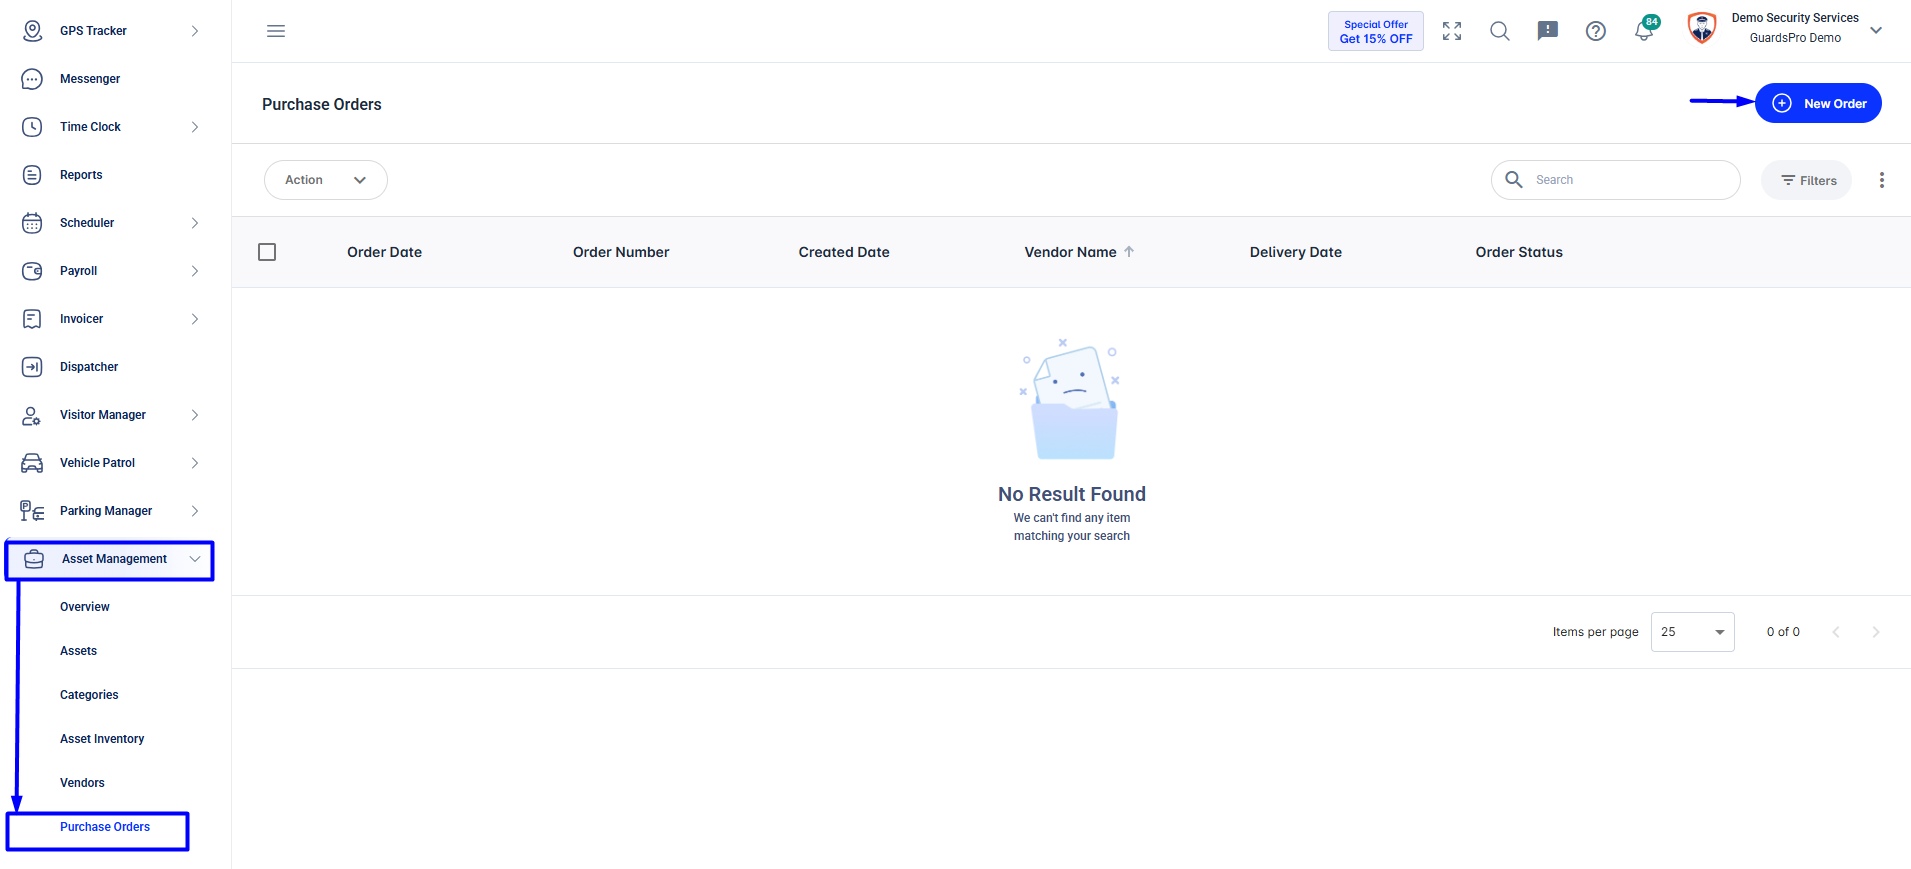Open the Asset Inventory submenu item

(102, 739)
